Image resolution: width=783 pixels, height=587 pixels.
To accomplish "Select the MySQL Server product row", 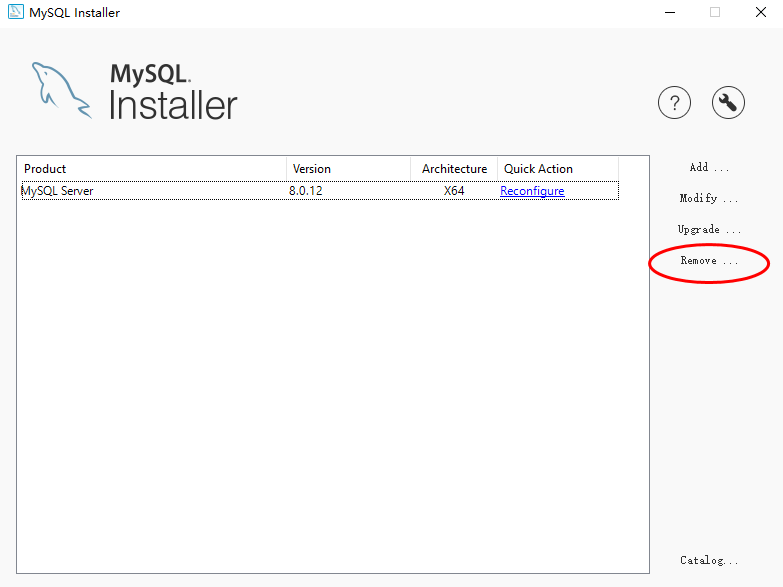I will point(320,191).
